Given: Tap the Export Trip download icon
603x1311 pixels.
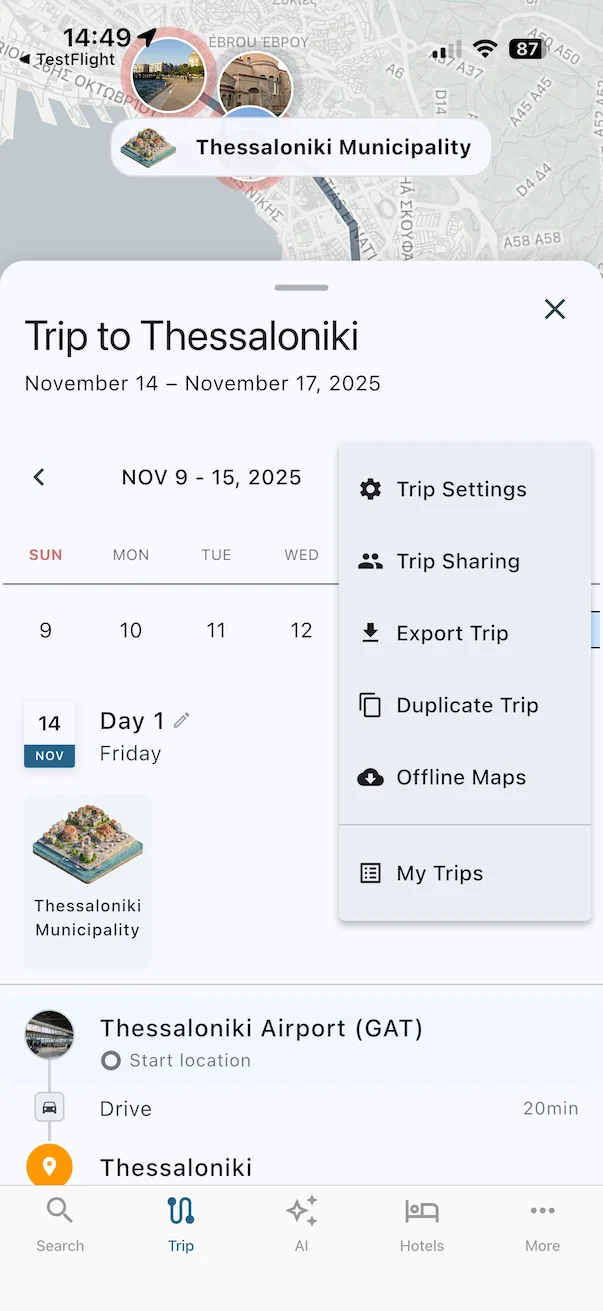Looking at the screenshot, I should [x=370, y=633].
